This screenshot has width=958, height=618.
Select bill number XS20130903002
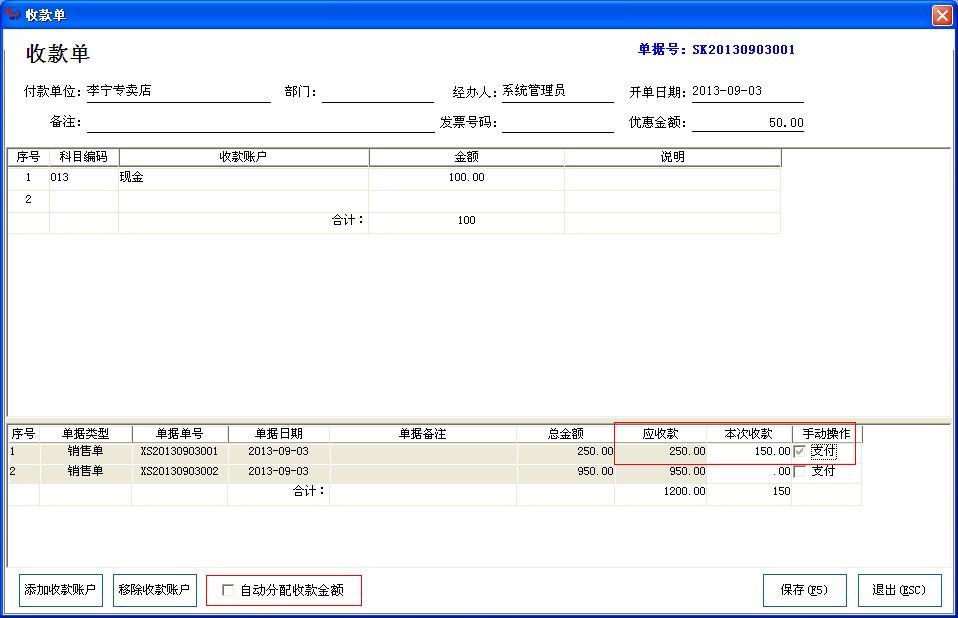(180, 471)
